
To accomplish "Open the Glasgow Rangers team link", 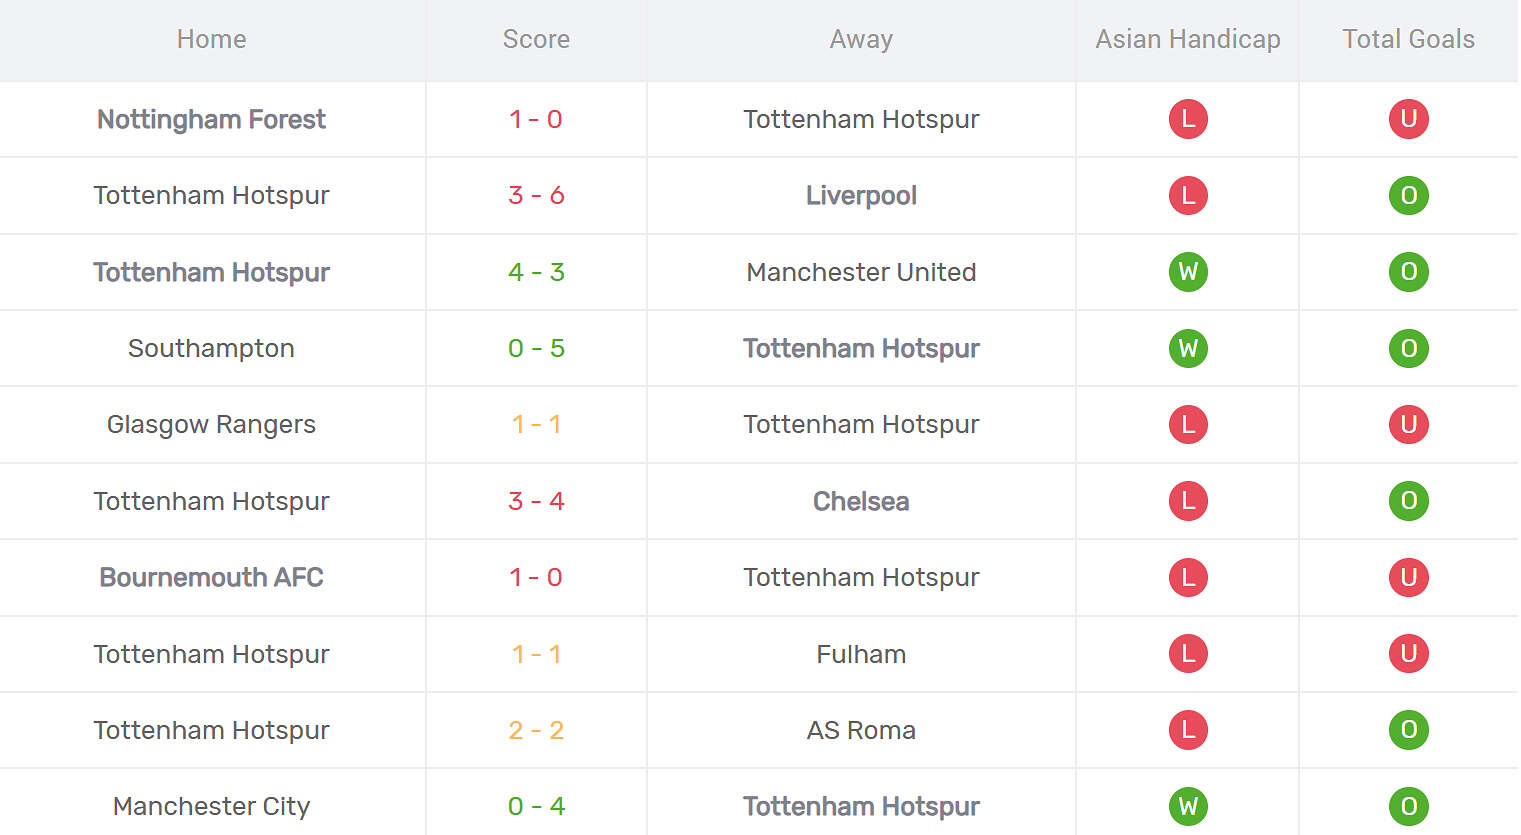I will point(211,424).
